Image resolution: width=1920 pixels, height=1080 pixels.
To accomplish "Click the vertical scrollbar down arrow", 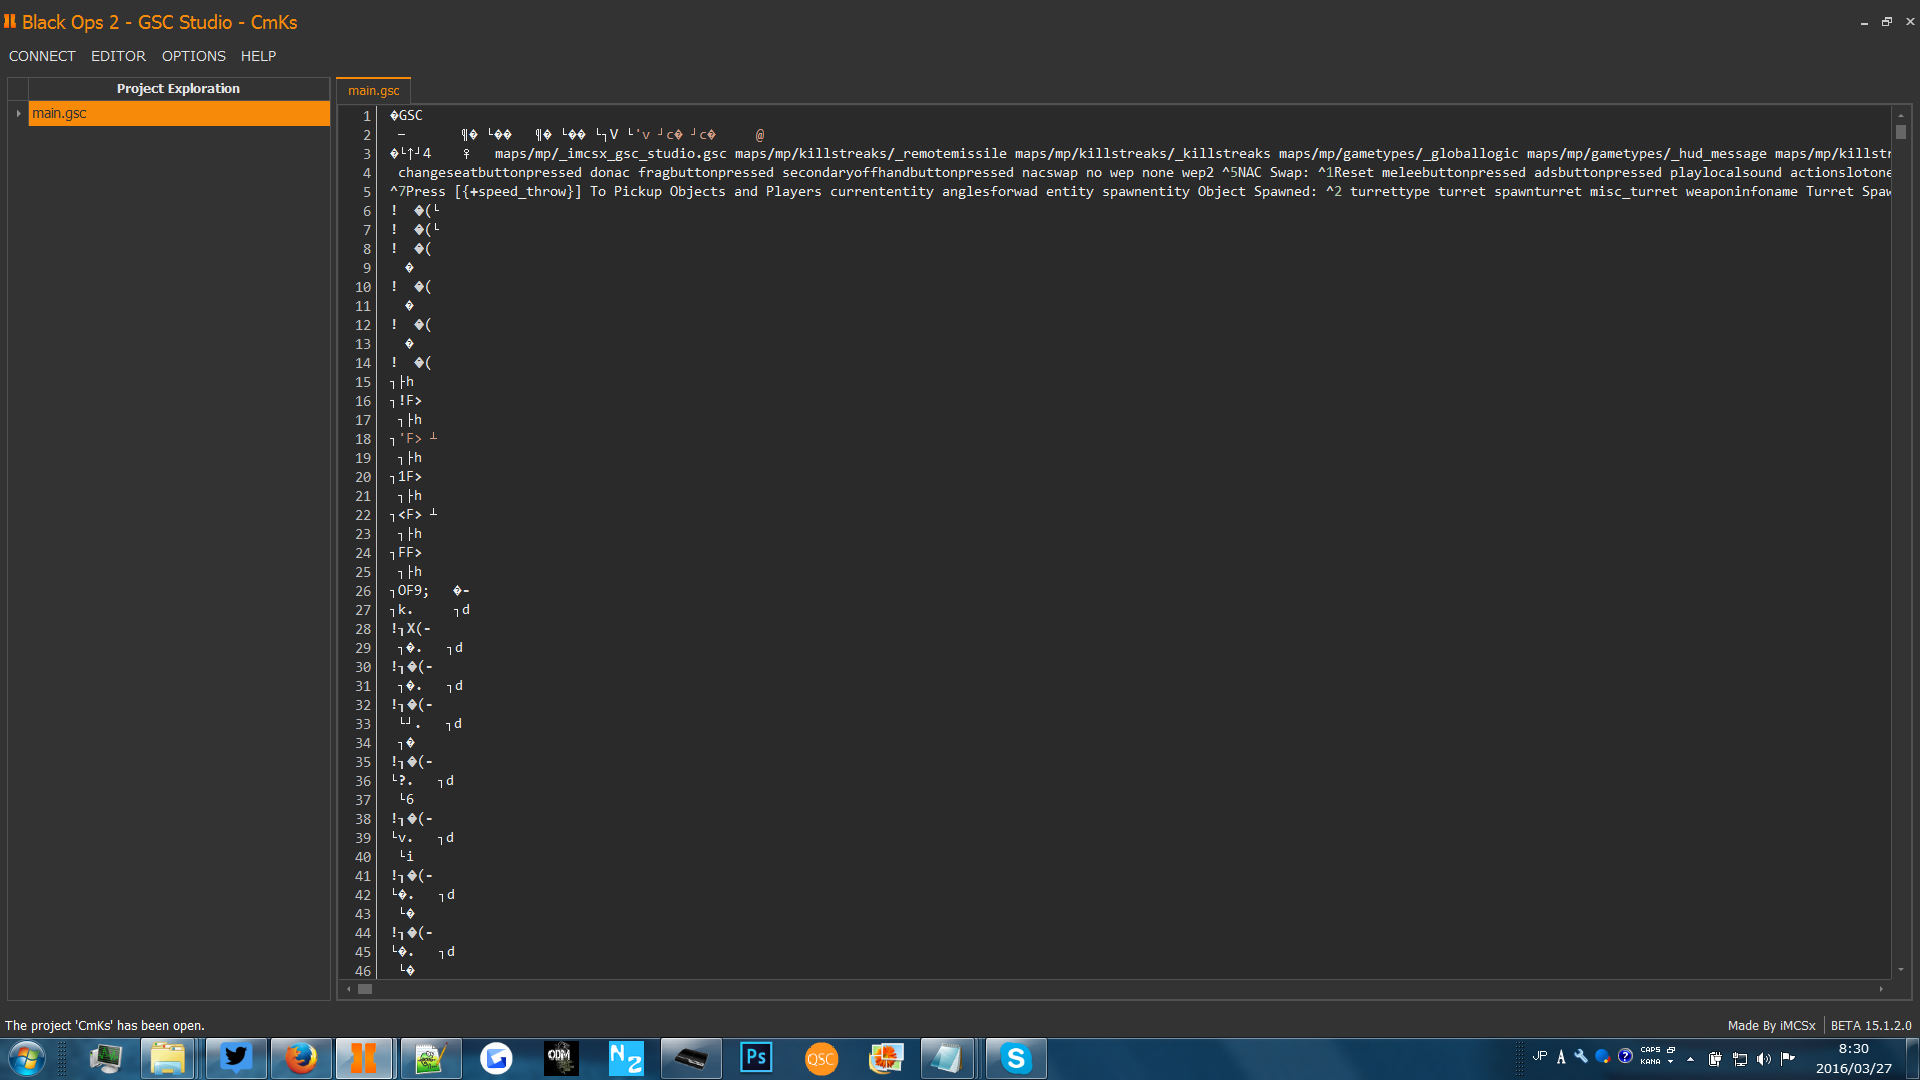I will (1900, 969).
